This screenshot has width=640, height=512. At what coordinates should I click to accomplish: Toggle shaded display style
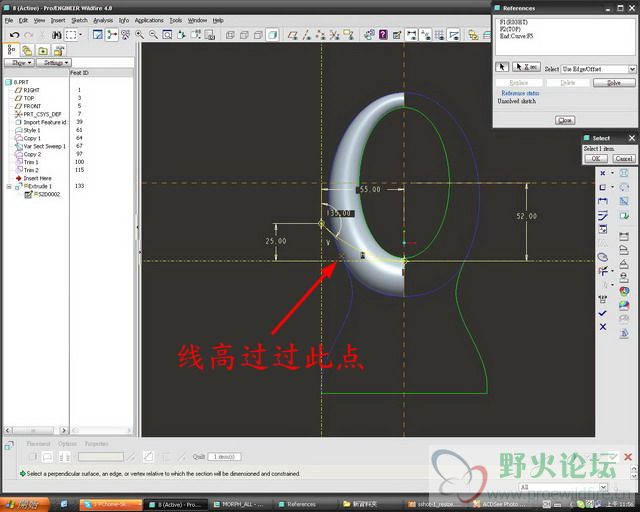[x=272, y=35]
